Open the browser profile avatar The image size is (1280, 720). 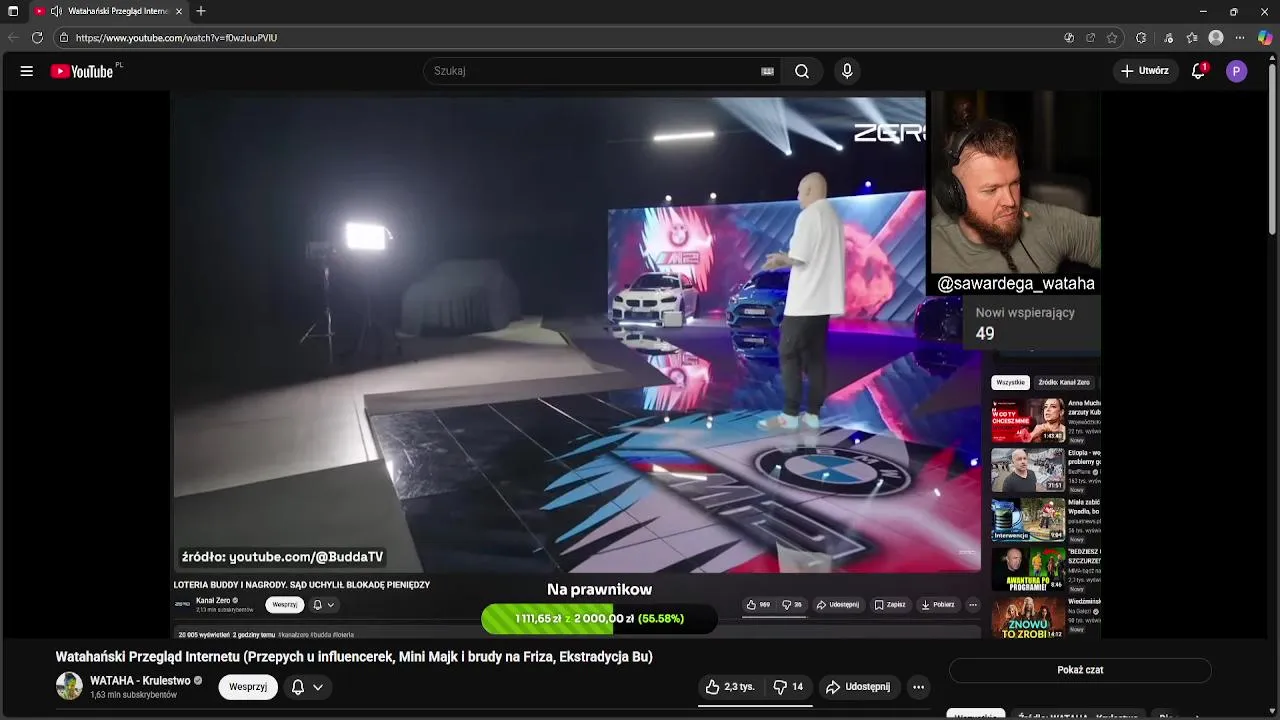(1216, 37)
